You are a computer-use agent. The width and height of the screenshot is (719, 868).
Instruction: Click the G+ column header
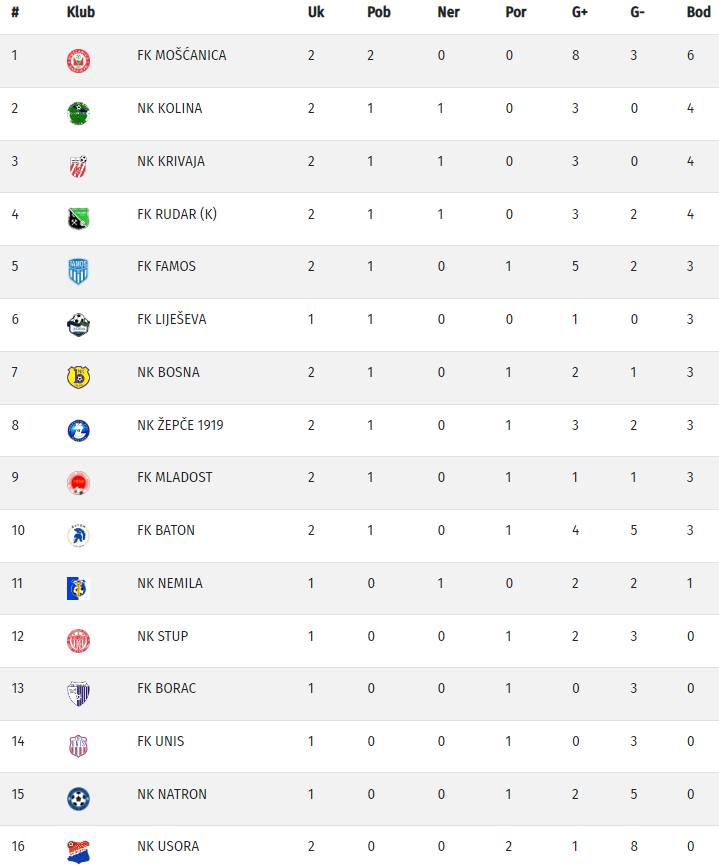pyautogui.click(x=580, y=13)
